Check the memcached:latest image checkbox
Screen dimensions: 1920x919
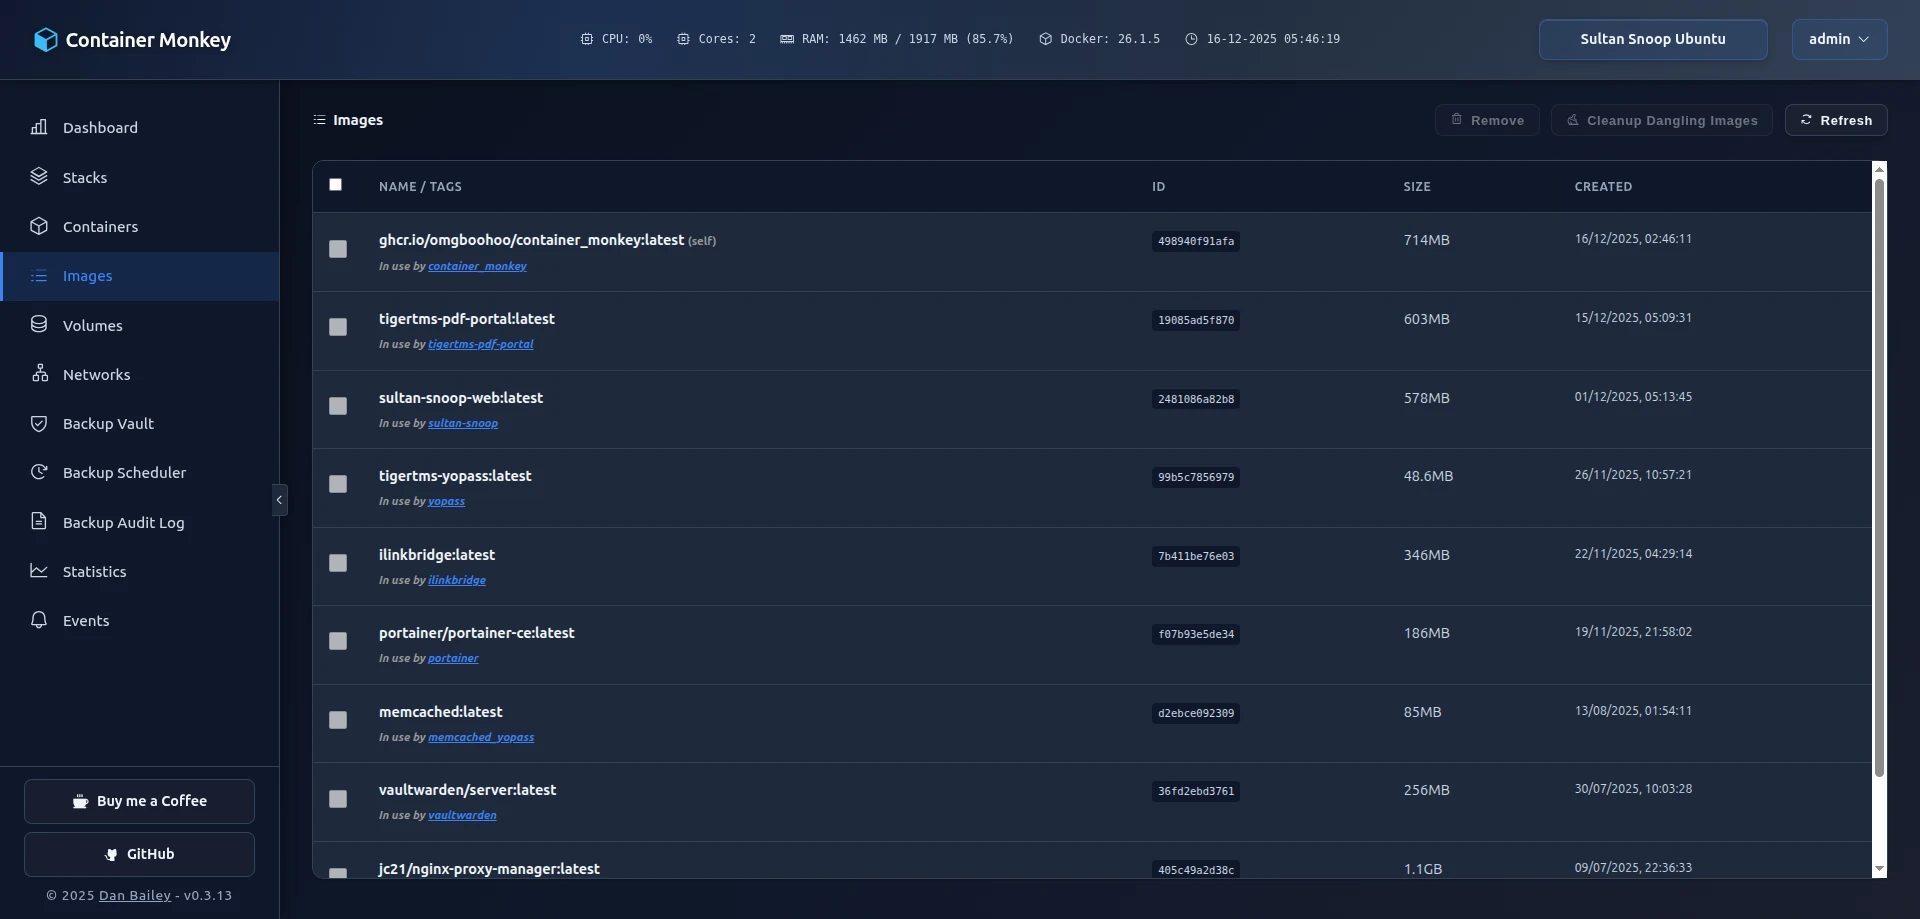coord(337,720)
